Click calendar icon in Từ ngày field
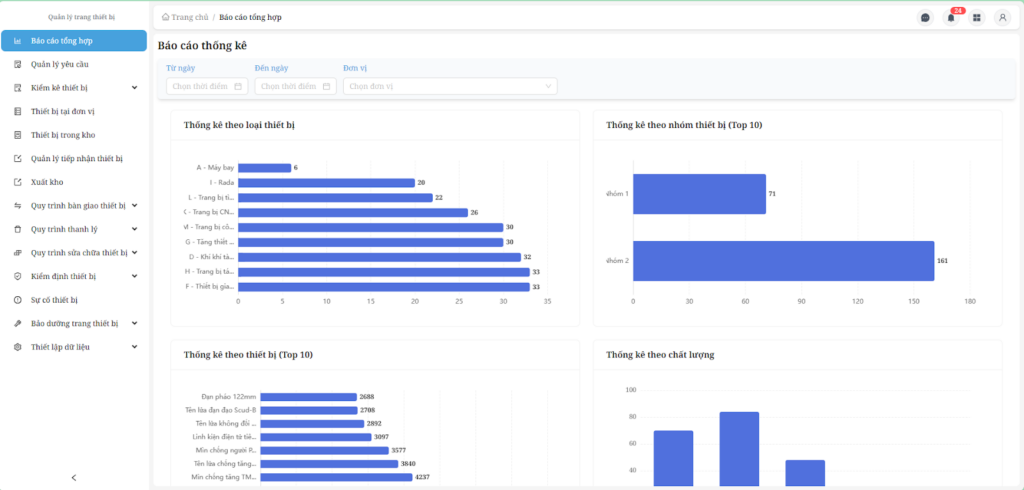1024x490 pixels. click(238, 87)
